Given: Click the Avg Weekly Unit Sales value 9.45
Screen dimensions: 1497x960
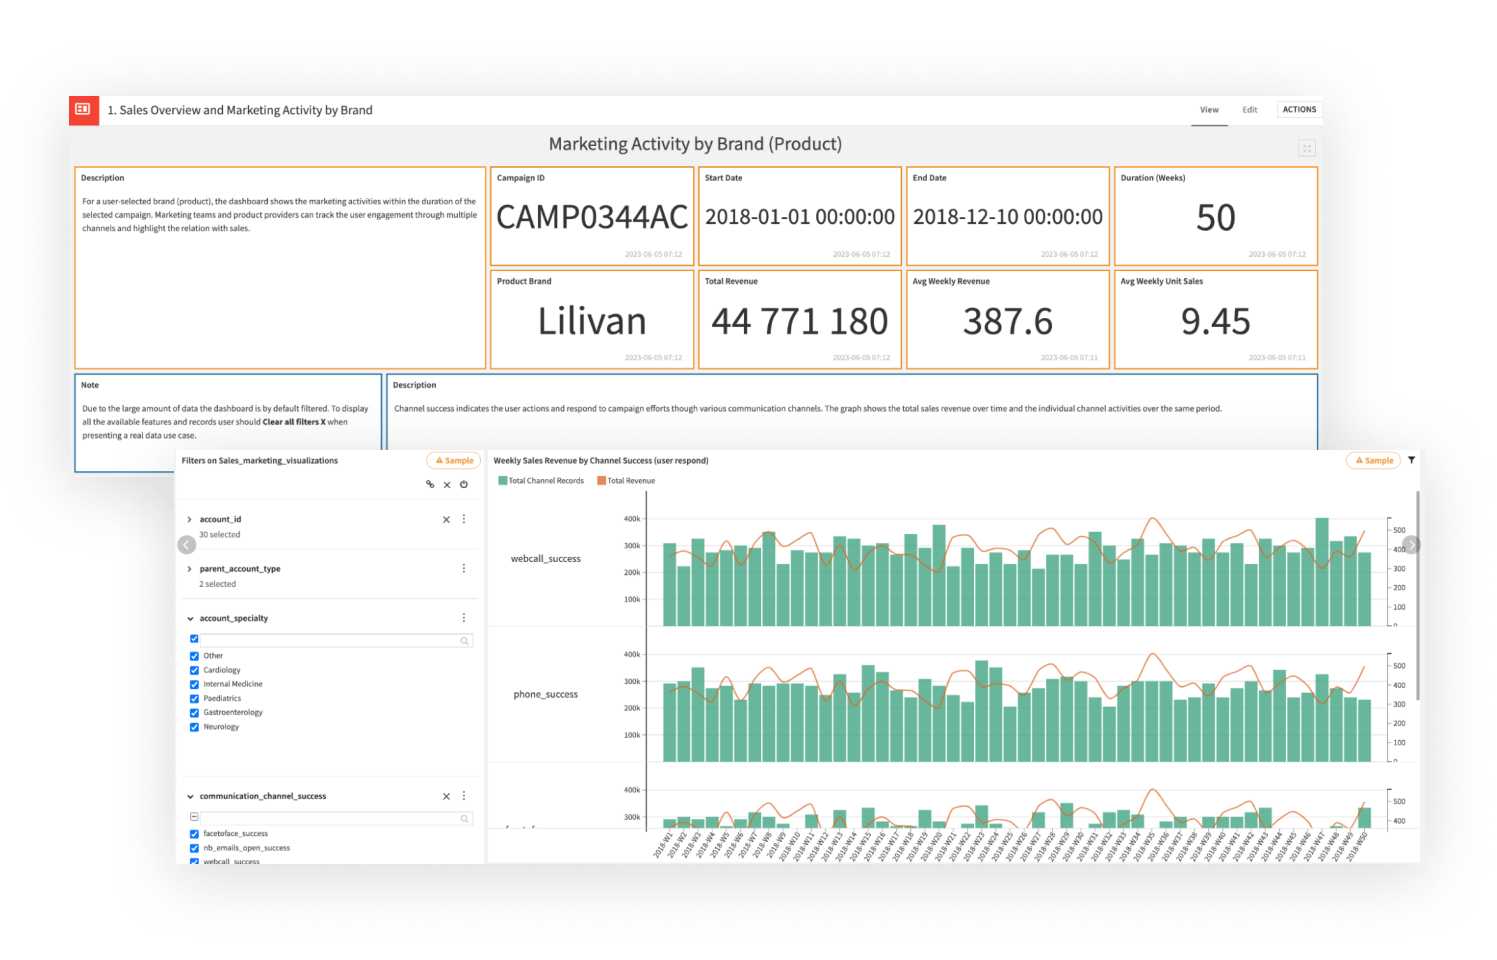Looking at the screenshot, I should pyautogui.click(x=1216, y=321).
